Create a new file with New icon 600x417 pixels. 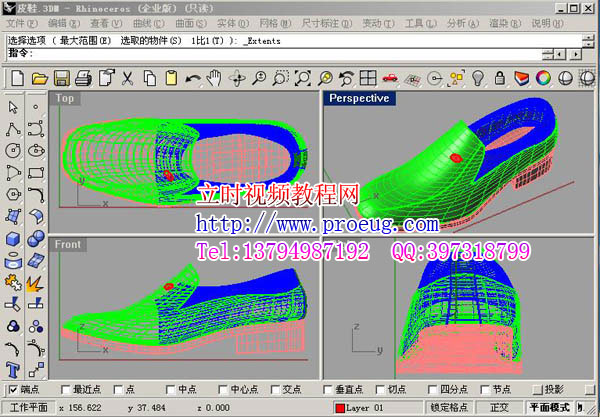click(x=17, y=78)
